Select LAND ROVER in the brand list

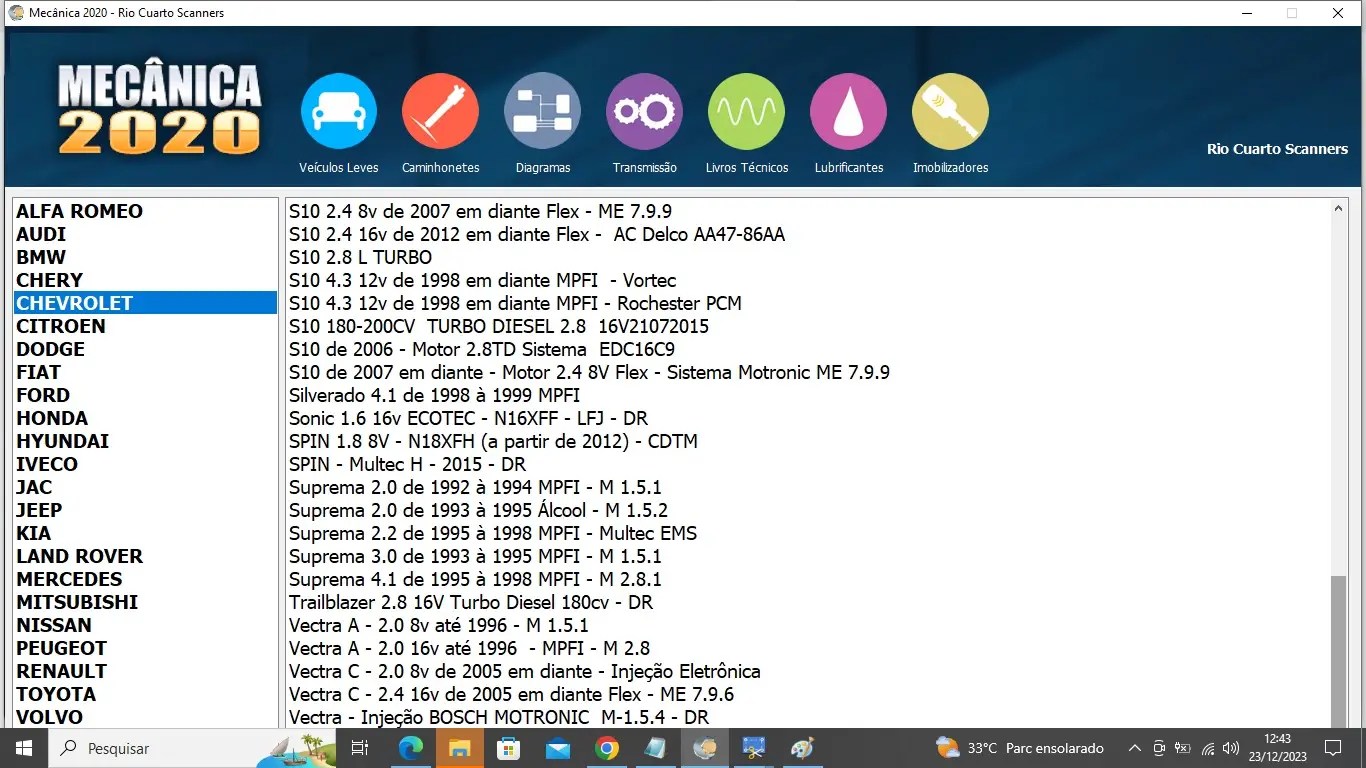pos(145,556)
